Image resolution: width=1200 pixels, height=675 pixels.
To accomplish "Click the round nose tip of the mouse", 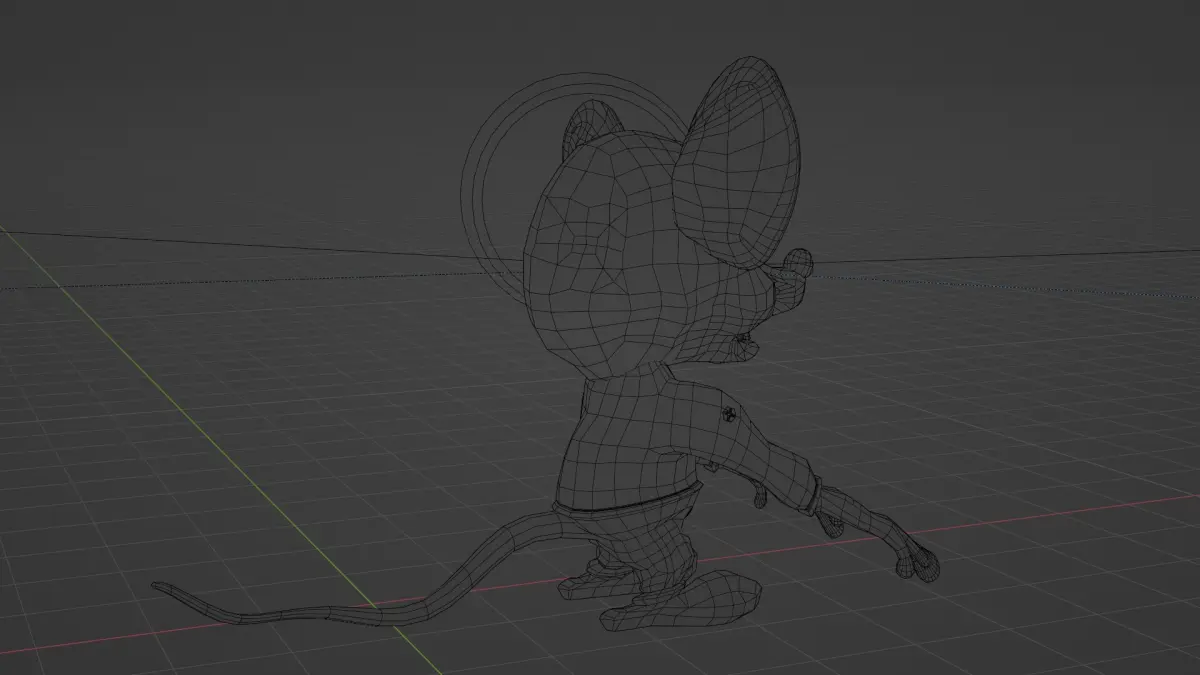I will [798, 262].
